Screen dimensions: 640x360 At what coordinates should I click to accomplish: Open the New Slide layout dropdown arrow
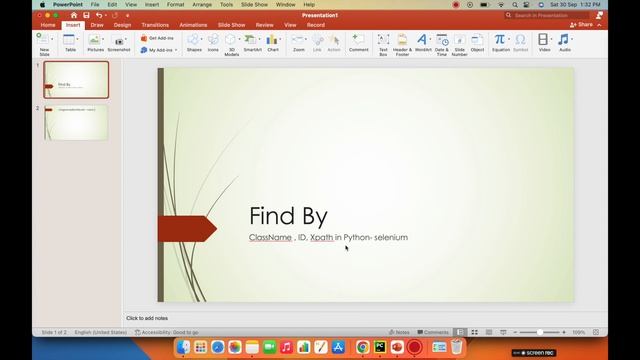click(52, 39)
